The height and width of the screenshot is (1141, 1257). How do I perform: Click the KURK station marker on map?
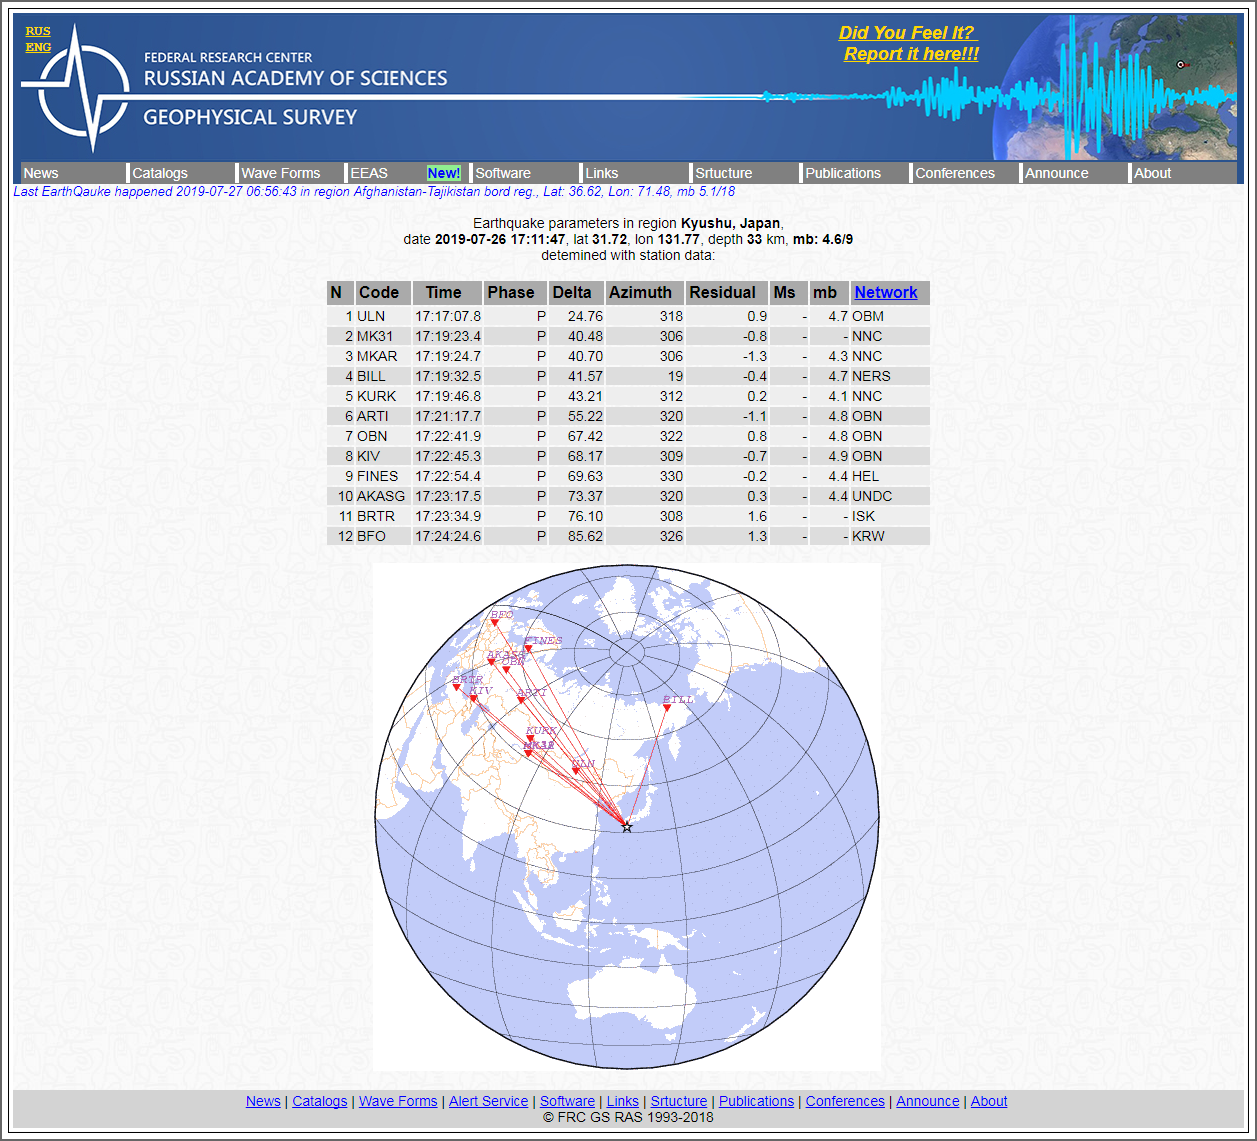(531, 740)
